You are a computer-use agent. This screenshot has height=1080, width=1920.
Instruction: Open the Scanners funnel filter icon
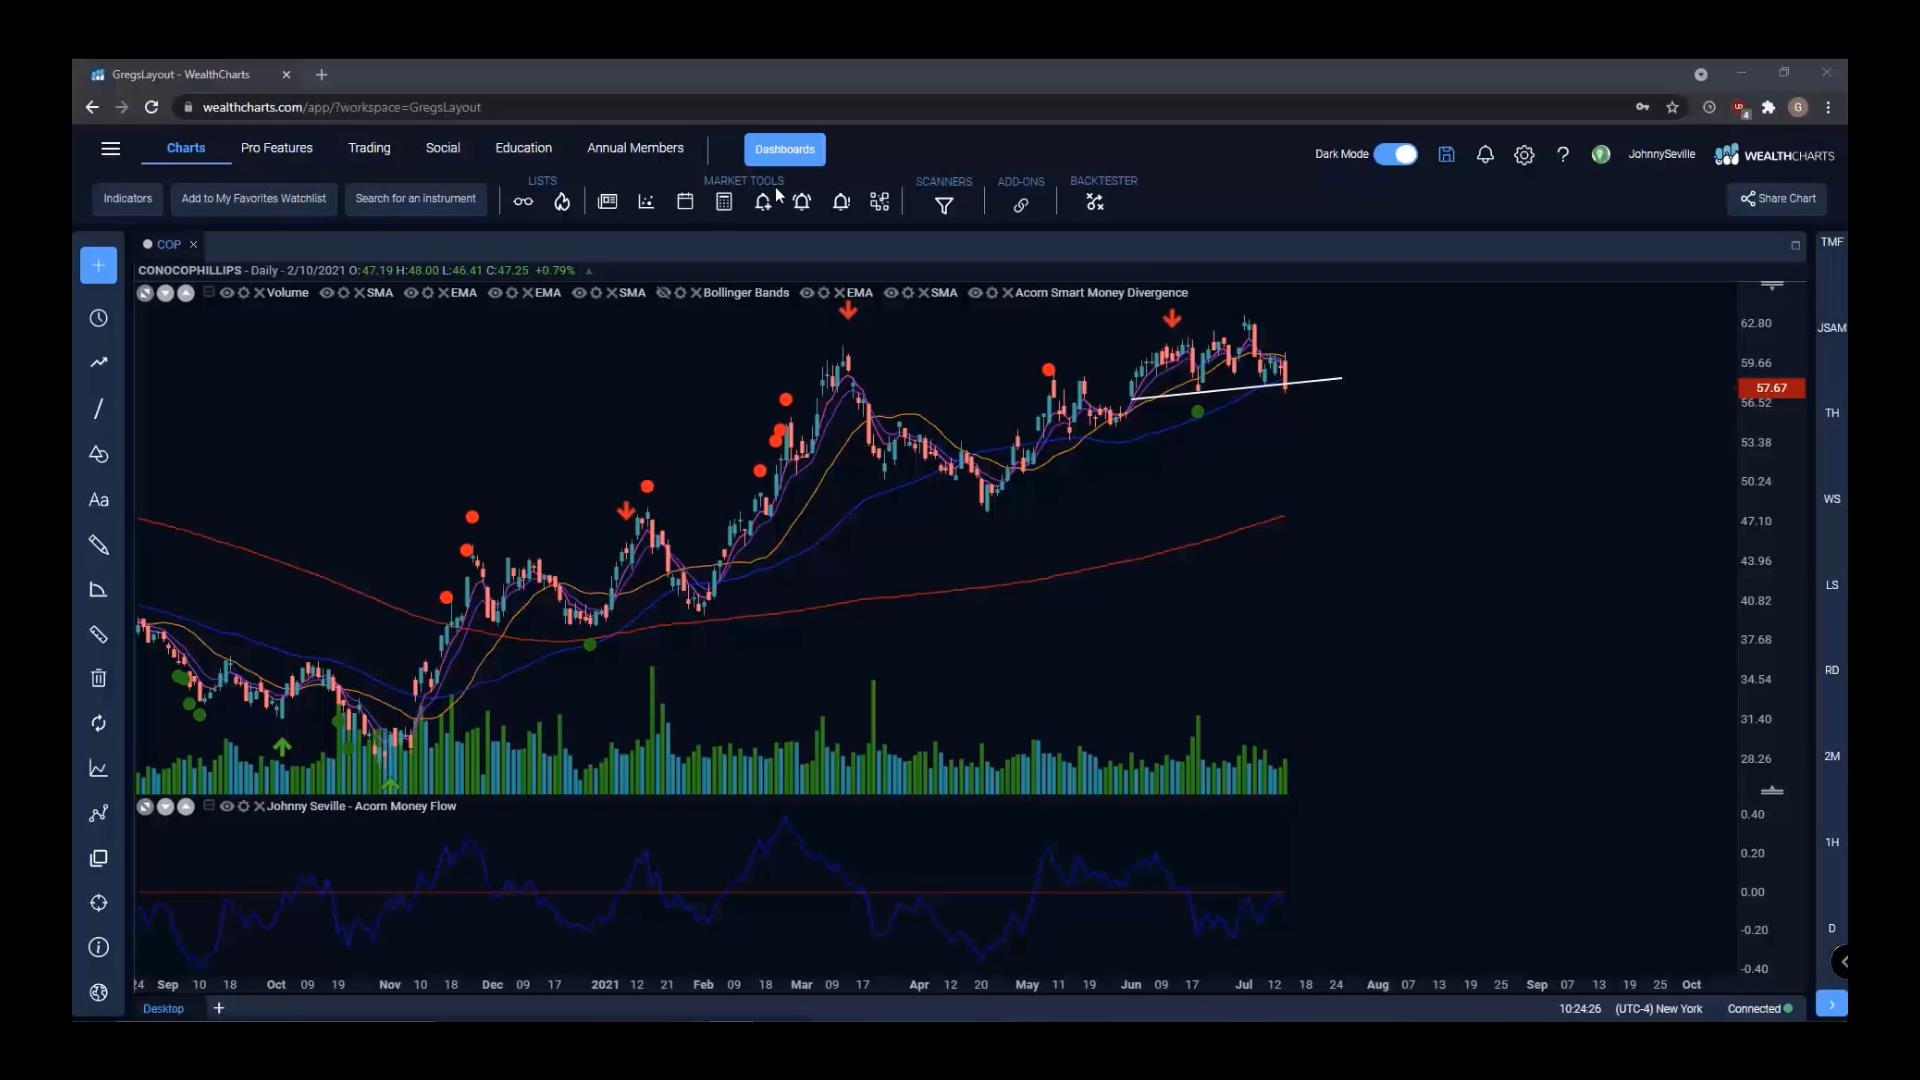pos(944,205)
